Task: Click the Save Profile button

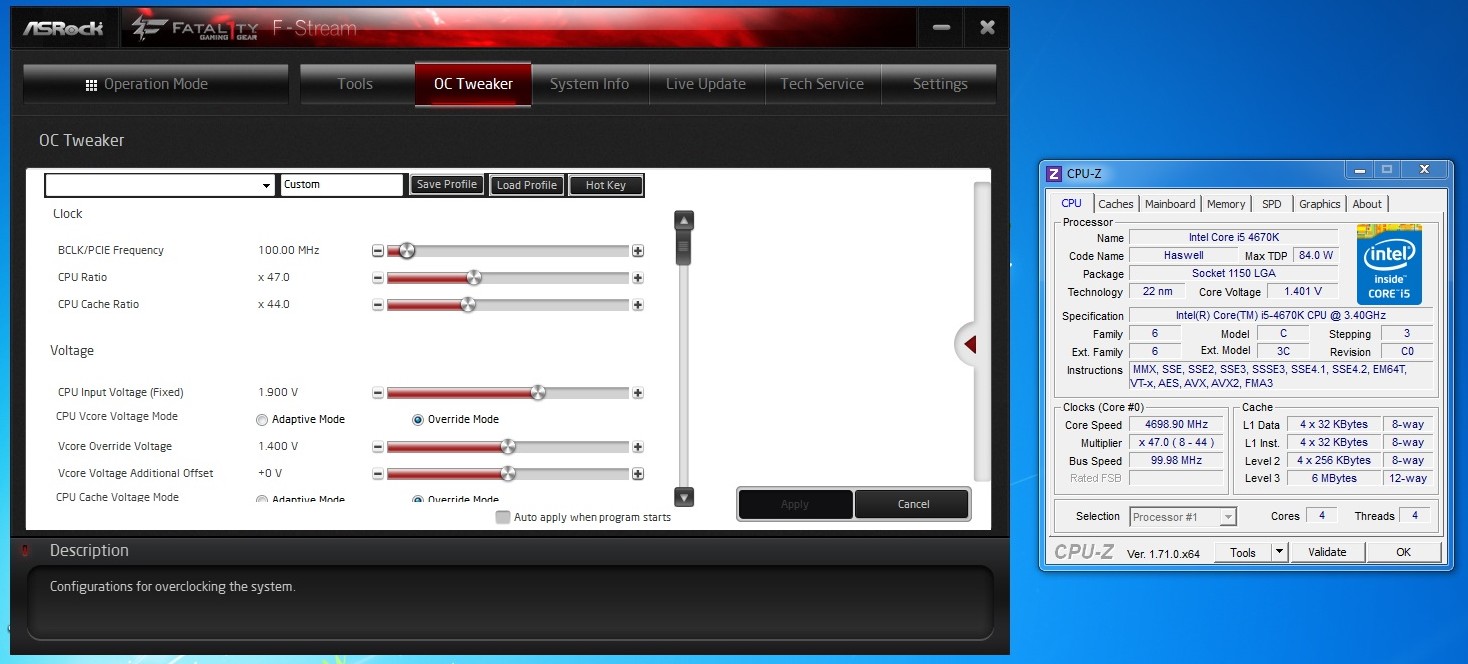Action: coord(447,185)
